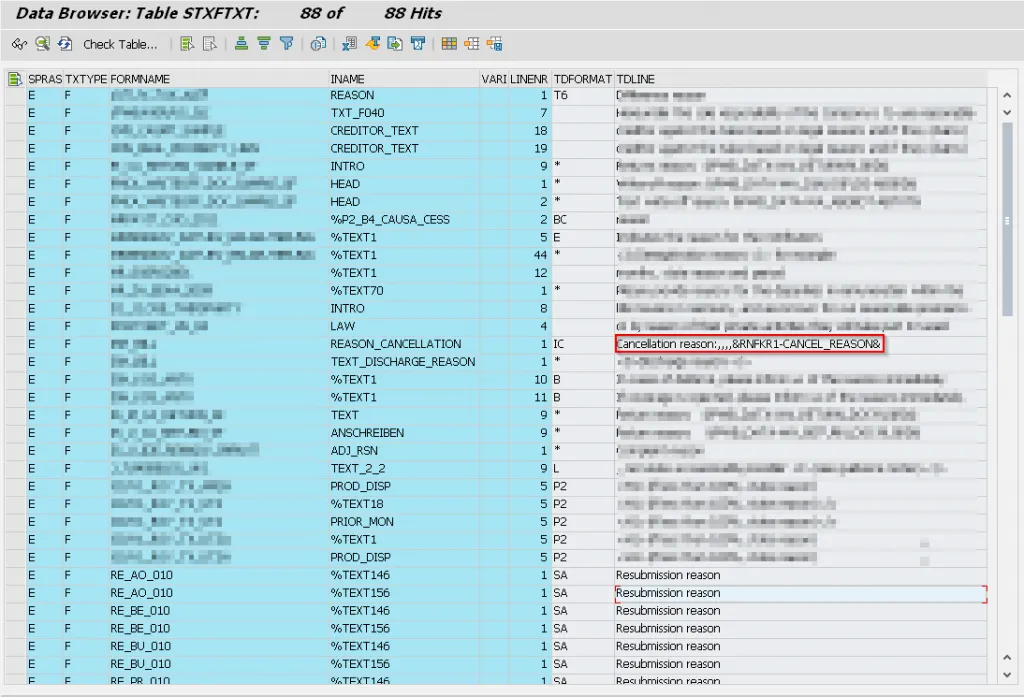This screenshot has width=1024, height=697.
Task: Click the Refresh icon in the toolbar
Action: (x=65, y=44)
